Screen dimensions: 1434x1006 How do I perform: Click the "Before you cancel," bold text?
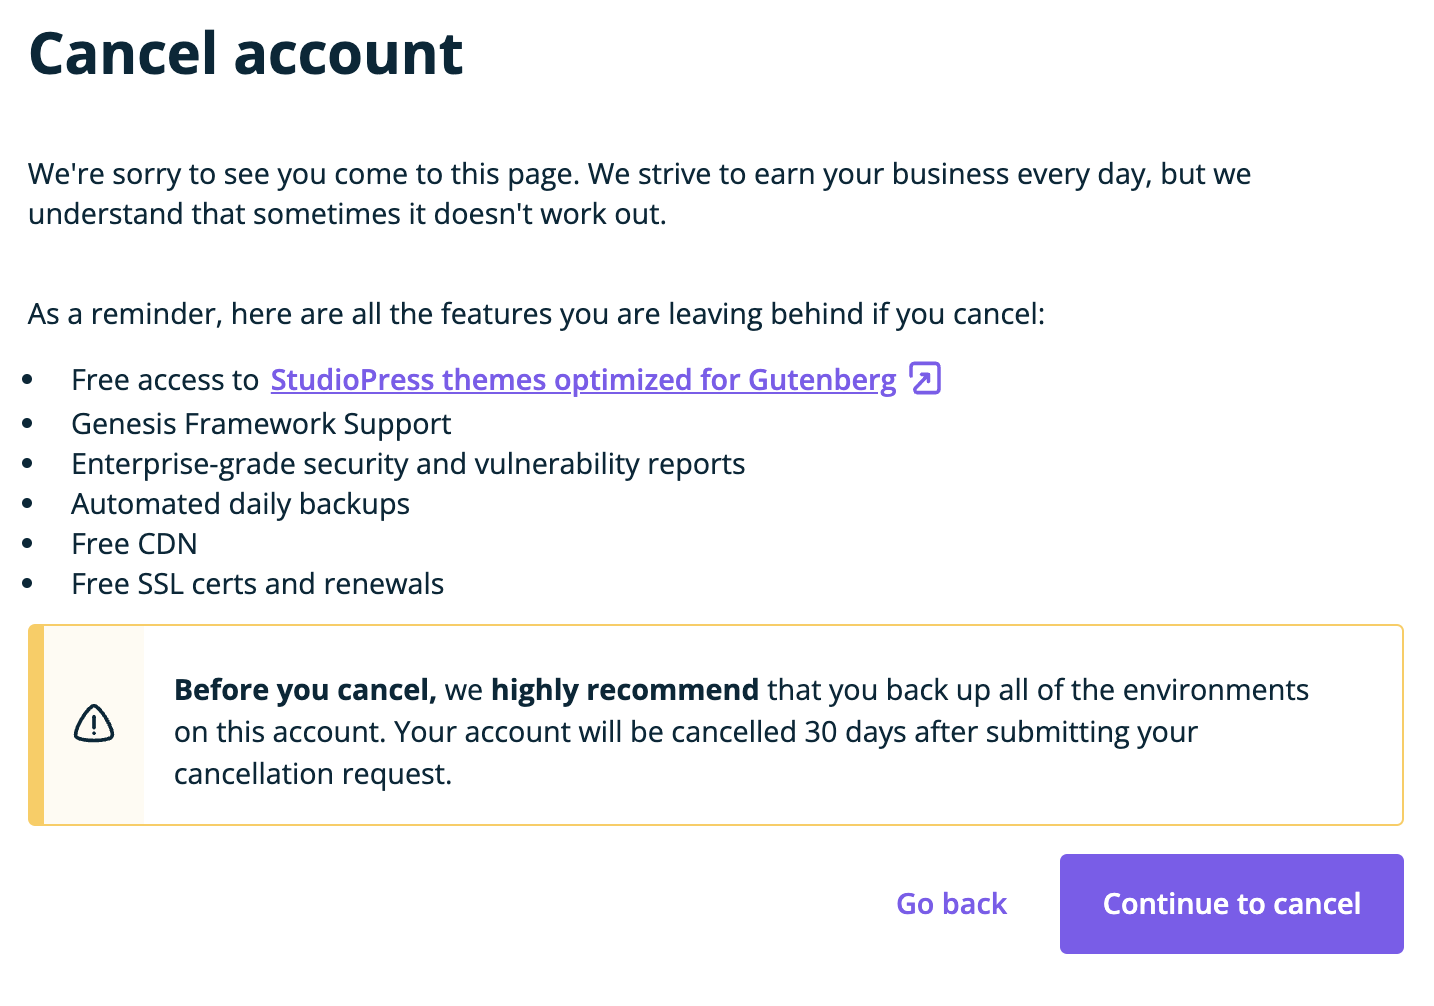coord(305,690)
